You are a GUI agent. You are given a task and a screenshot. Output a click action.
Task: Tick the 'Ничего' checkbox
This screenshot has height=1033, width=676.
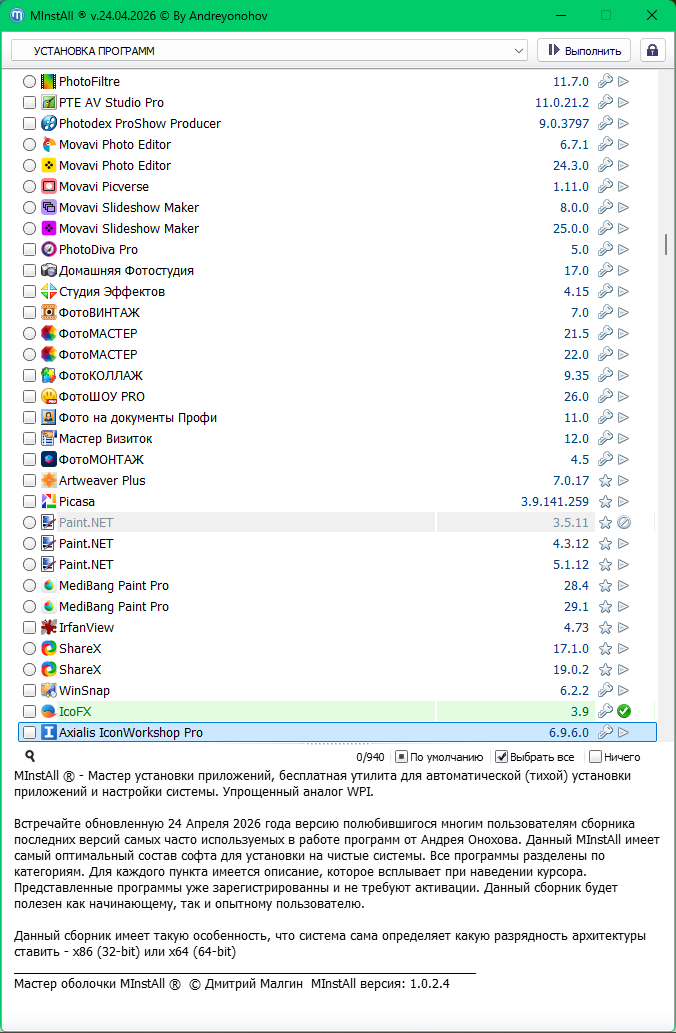[x=596, y=757]
